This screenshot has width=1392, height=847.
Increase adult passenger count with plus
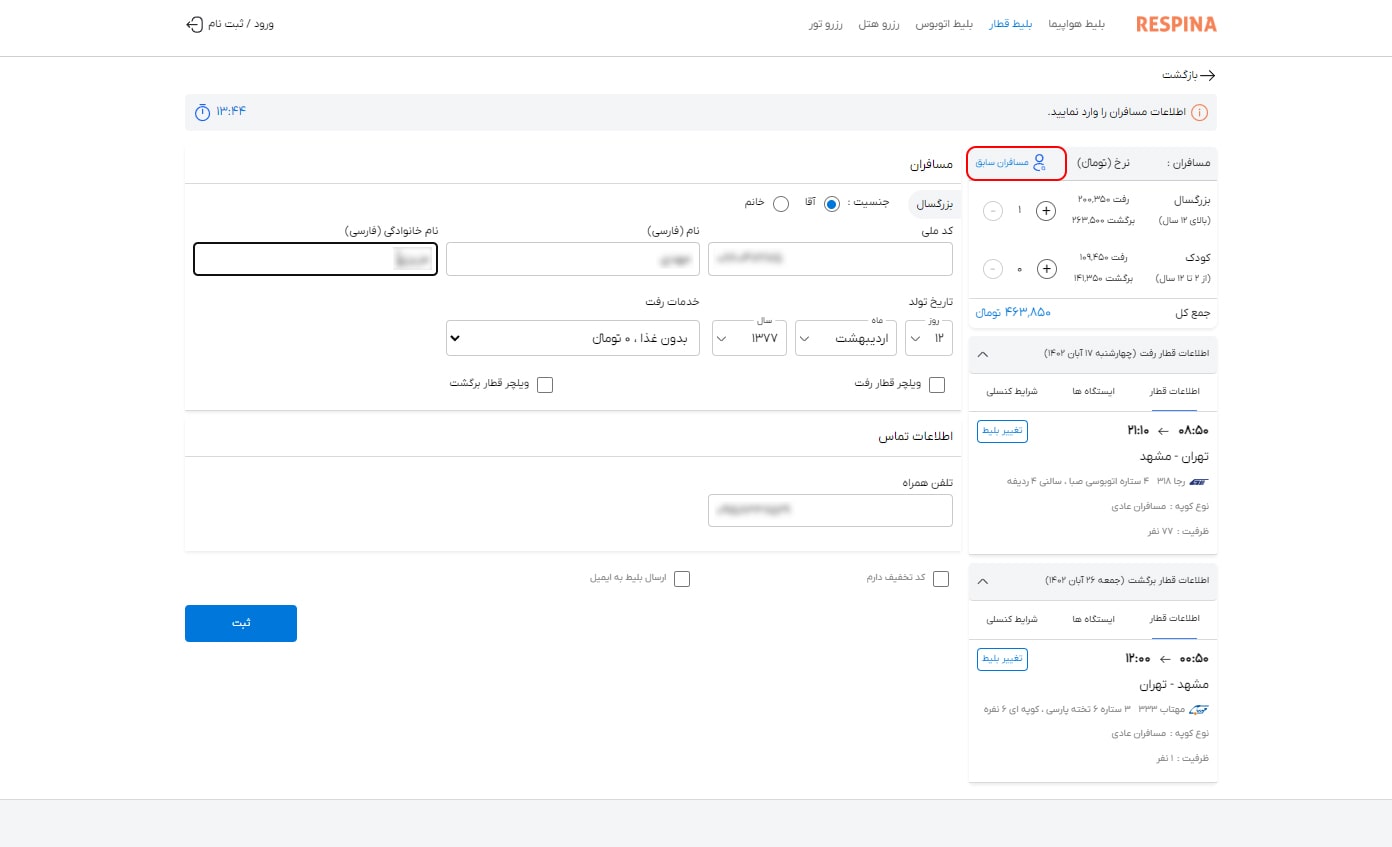tap(1046, 211)
